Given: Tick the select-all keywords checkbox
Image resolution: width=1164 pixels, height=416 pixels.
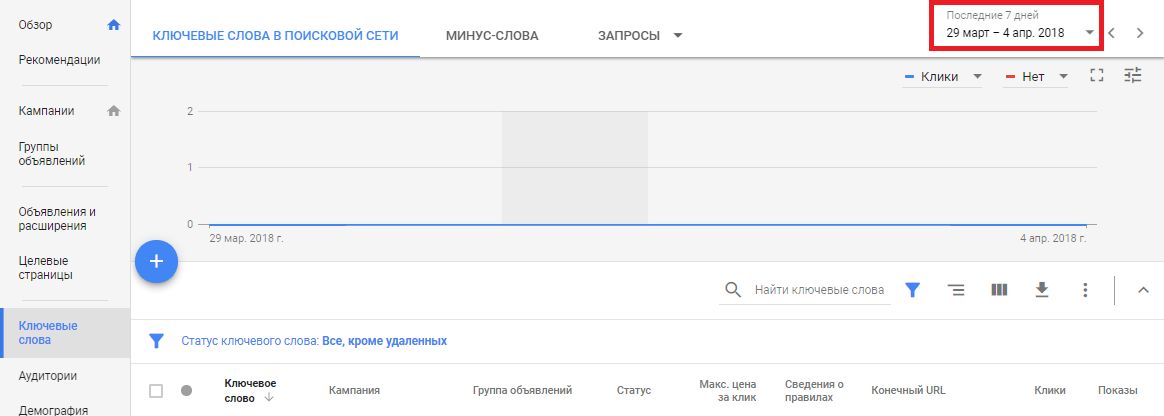Looking at the screenshot, I should 156,391.
